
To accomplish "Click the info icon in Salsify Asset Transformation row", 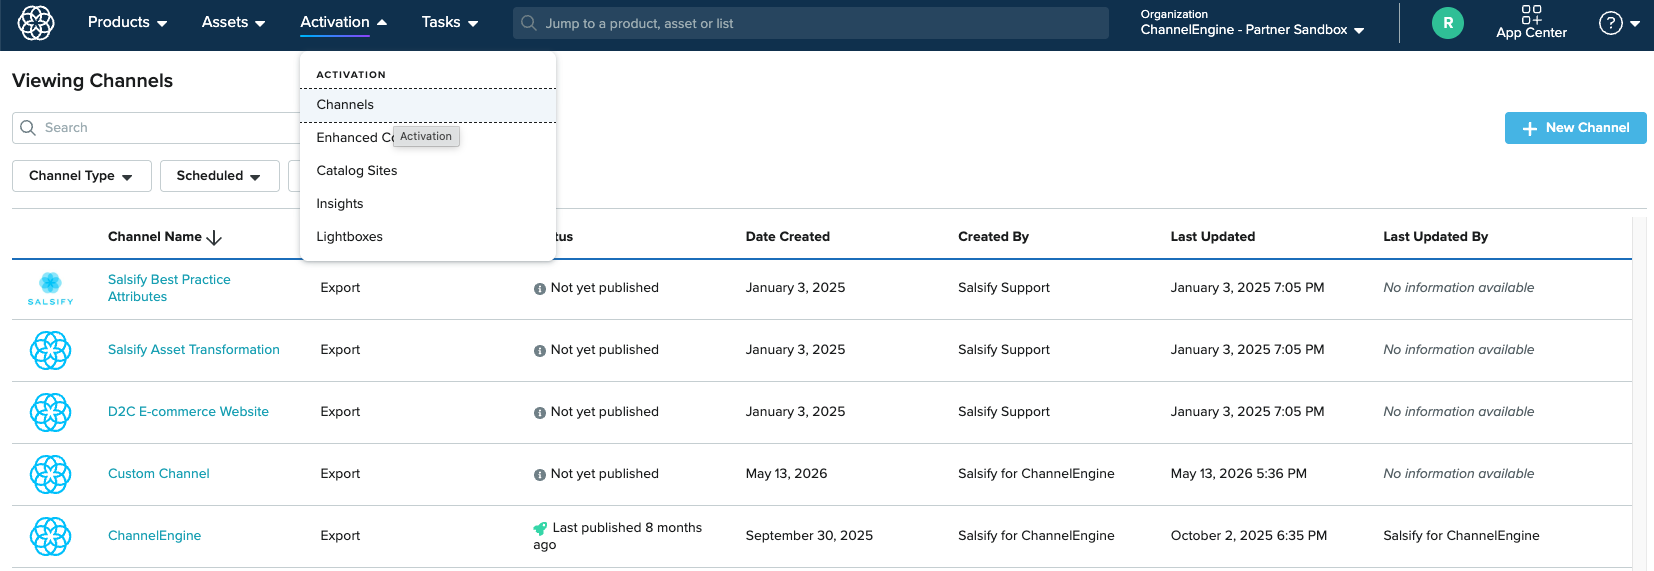I will pyautogui.click(x=540, y=351).
